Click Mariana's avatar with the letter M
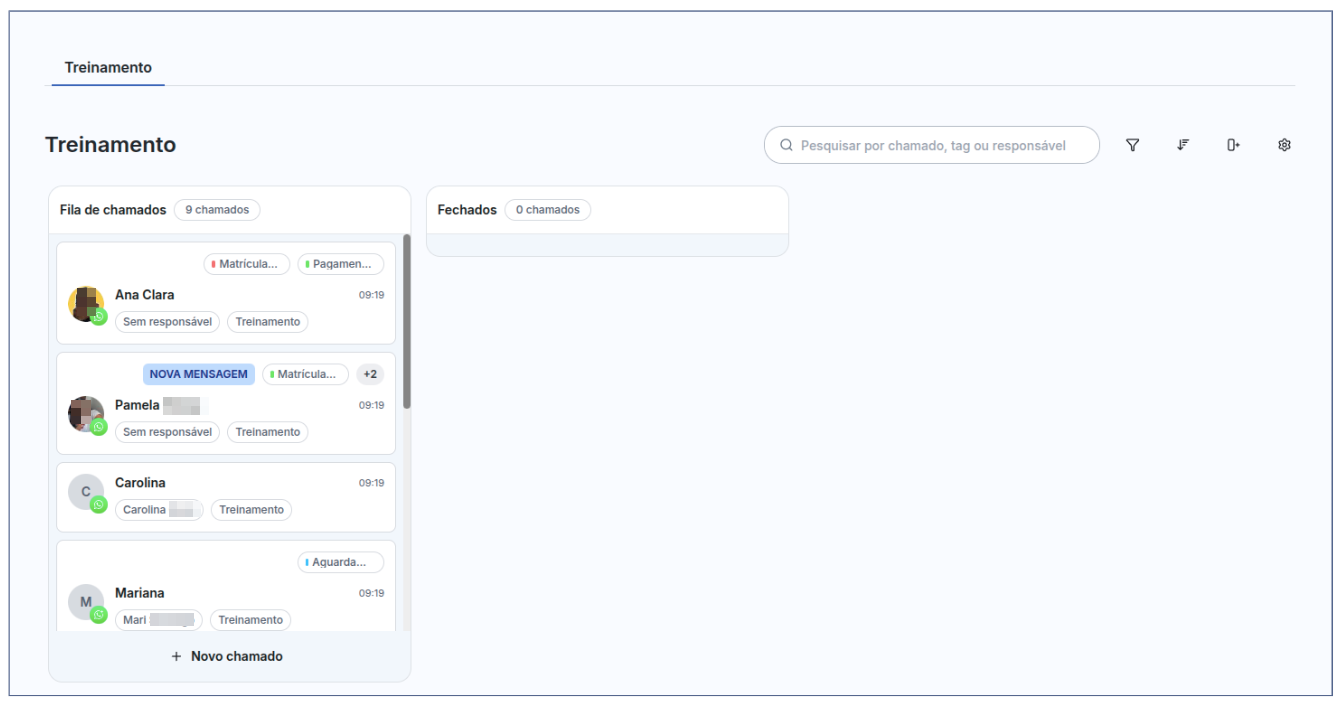The width and height of the screenshot is (1341, 704). point(84,600)
